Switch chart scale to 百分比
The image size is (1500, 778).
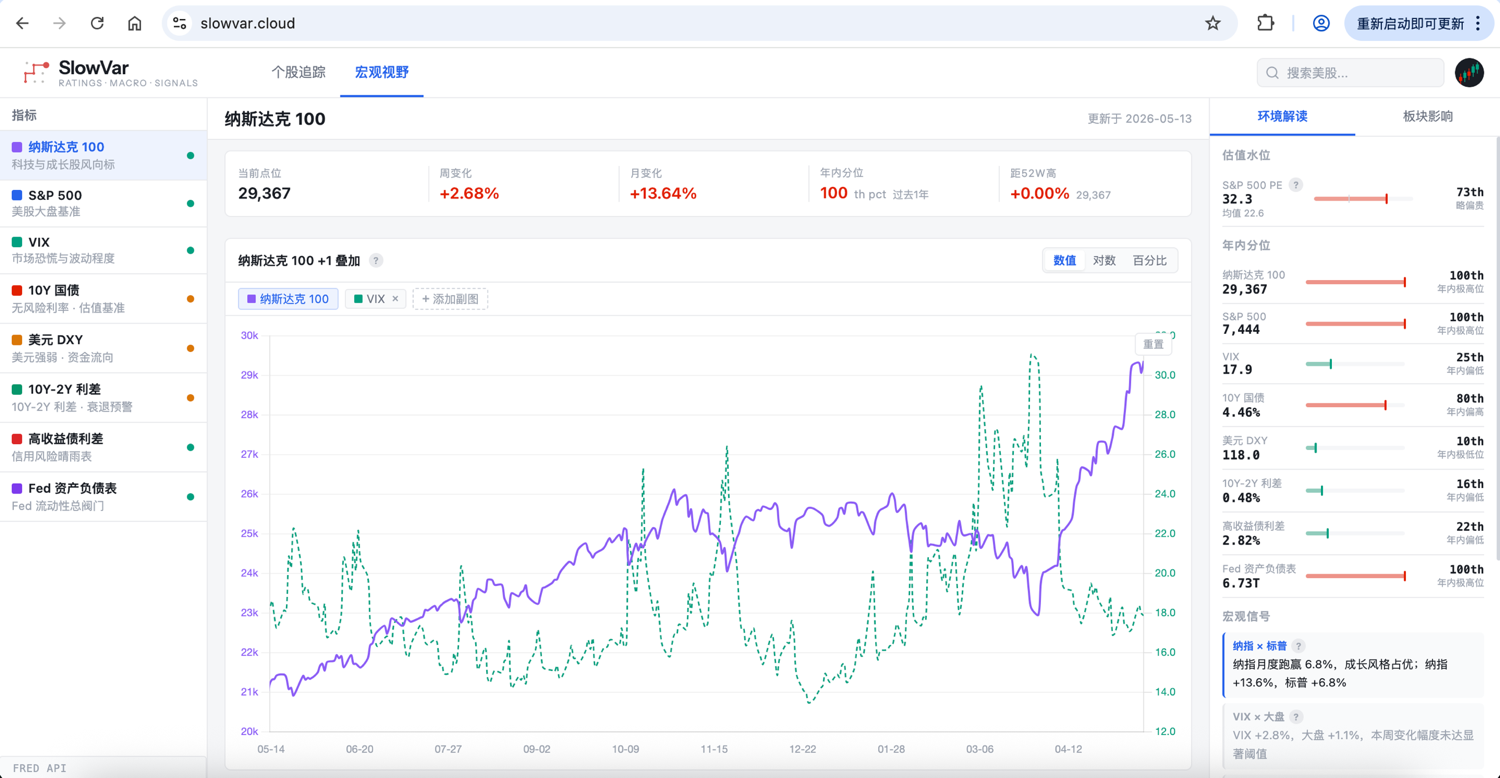tap(1149, 261)
